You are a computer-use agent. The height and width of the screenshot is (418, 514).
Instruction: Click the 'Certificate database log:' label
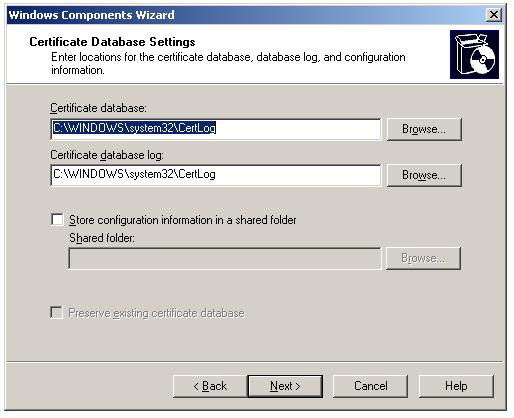[107, 155]
